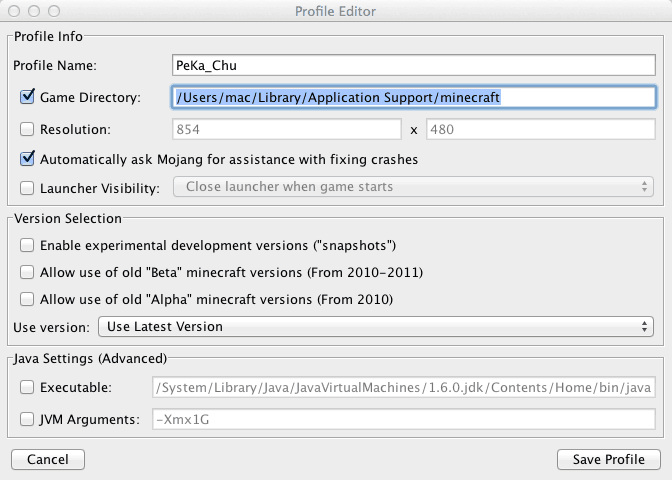Image resolution: width=672 pixels, height=480 pixels.
Task: Allow old Beta minecraft versions
Action: 27,272
